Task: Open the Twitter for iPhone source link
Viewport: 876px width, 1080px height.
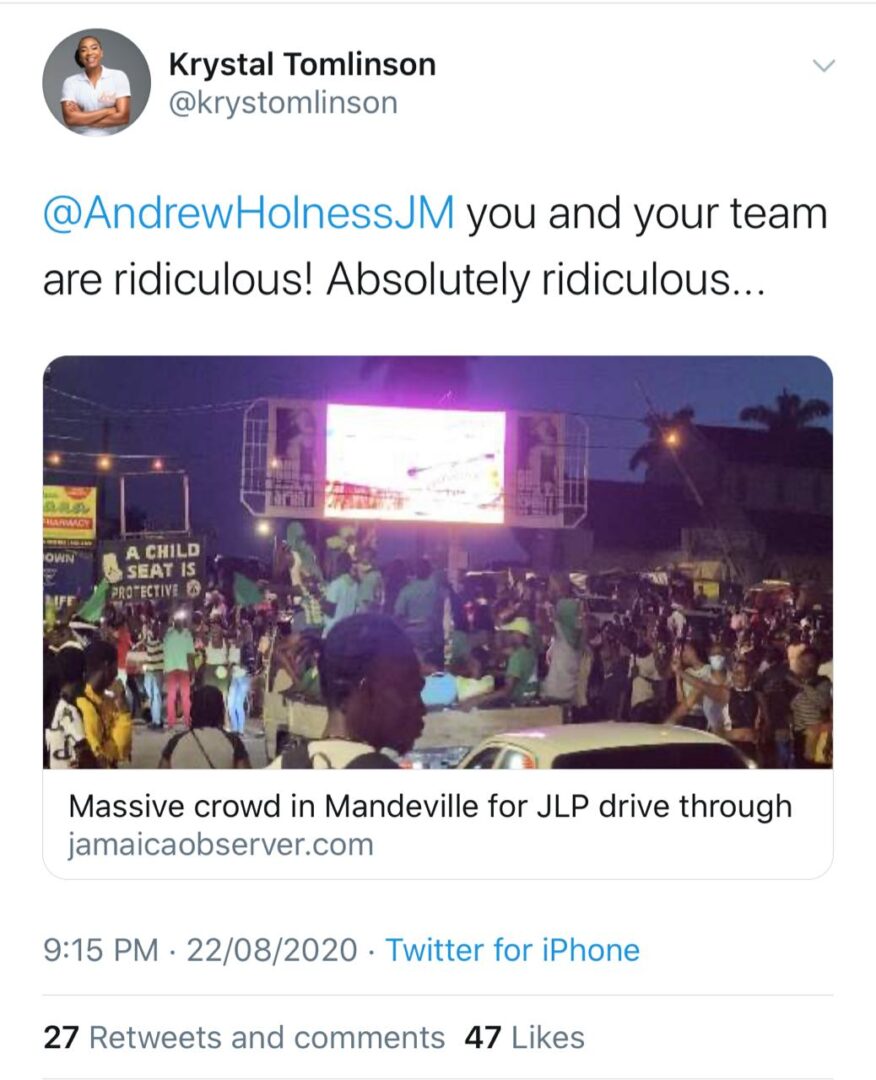Action: [x=512, y=950]
